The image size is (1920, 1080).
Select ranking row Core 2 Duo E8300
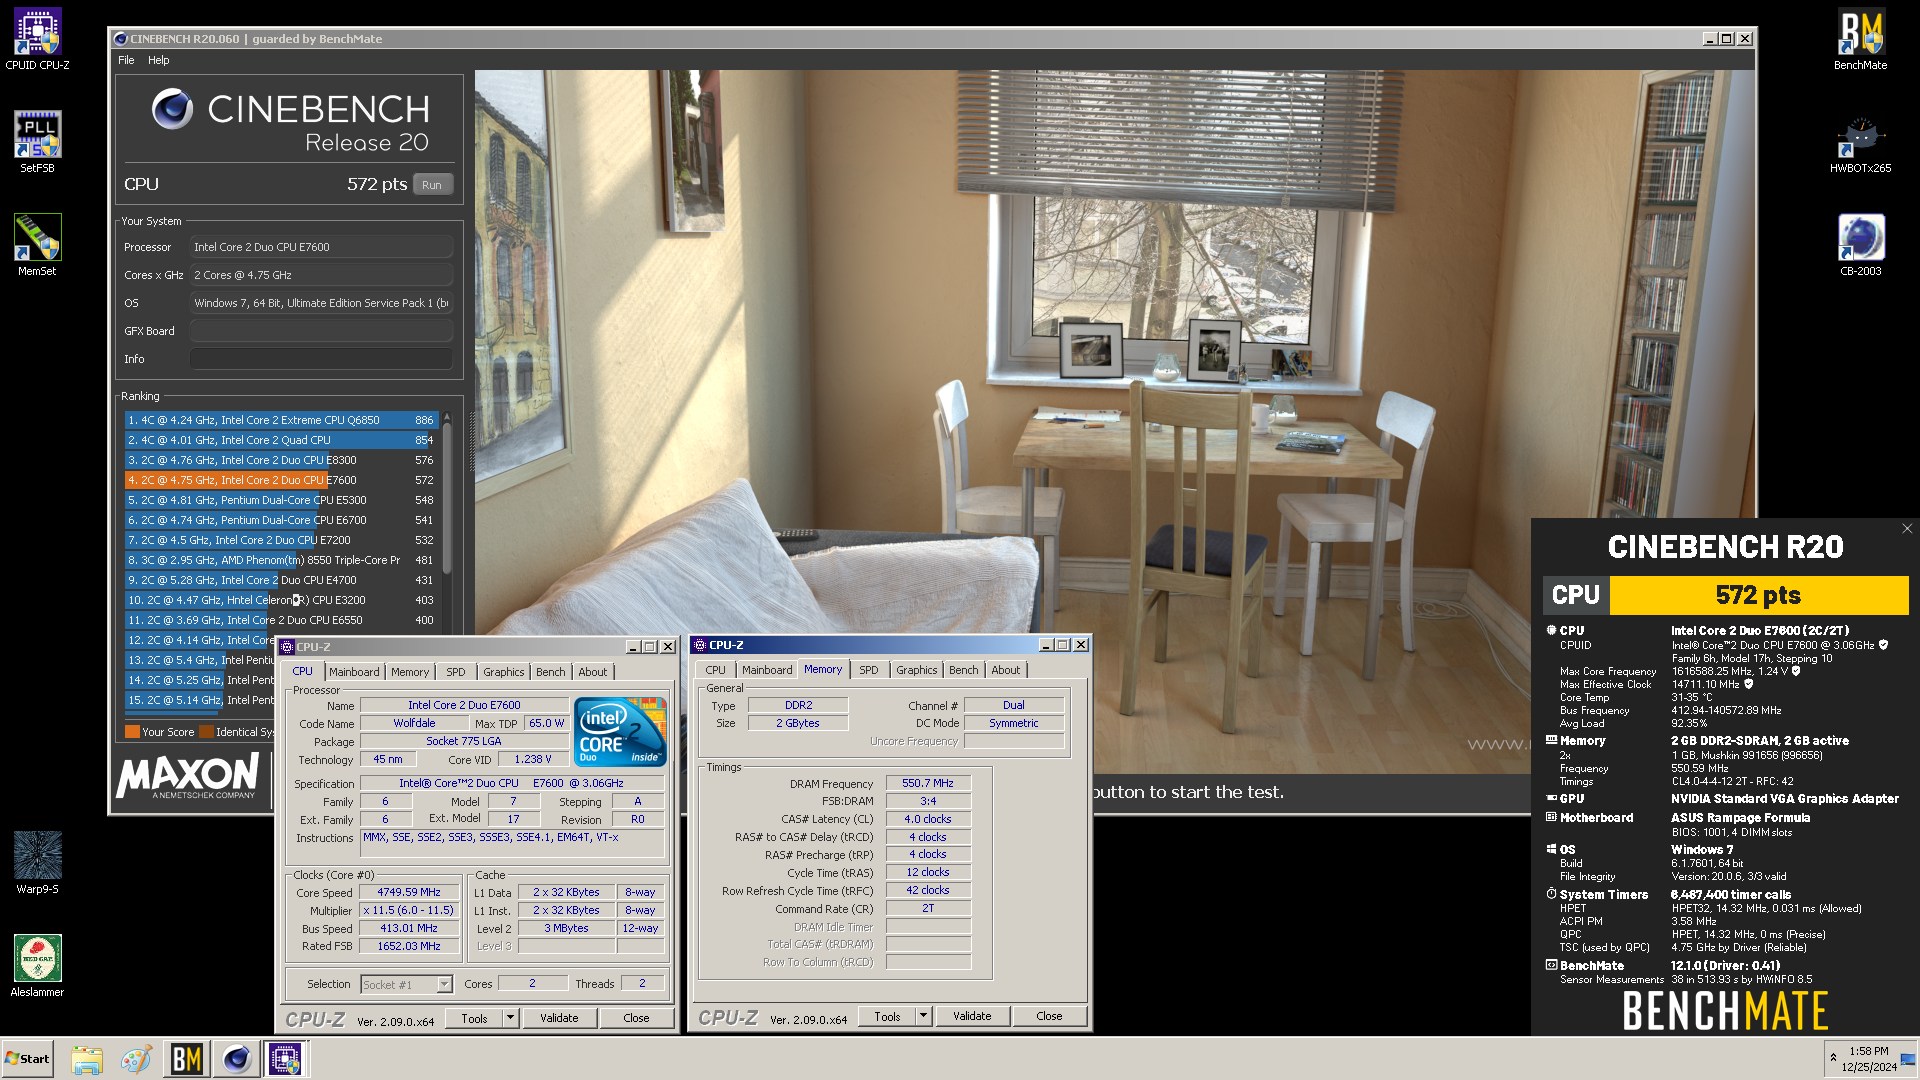pyautogui.click(x=281, y=460)
